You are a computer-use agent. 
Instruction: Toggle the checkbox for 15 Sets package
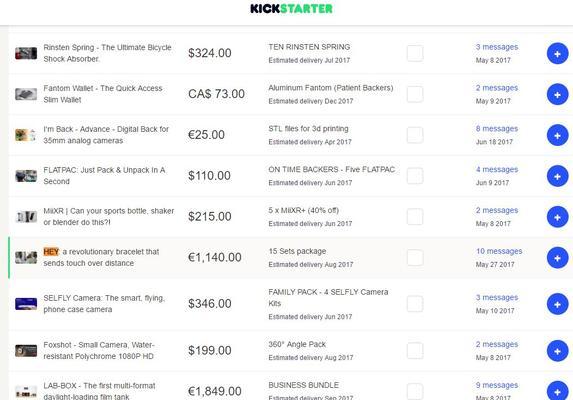pyautogui.click(x=415, y=258)
